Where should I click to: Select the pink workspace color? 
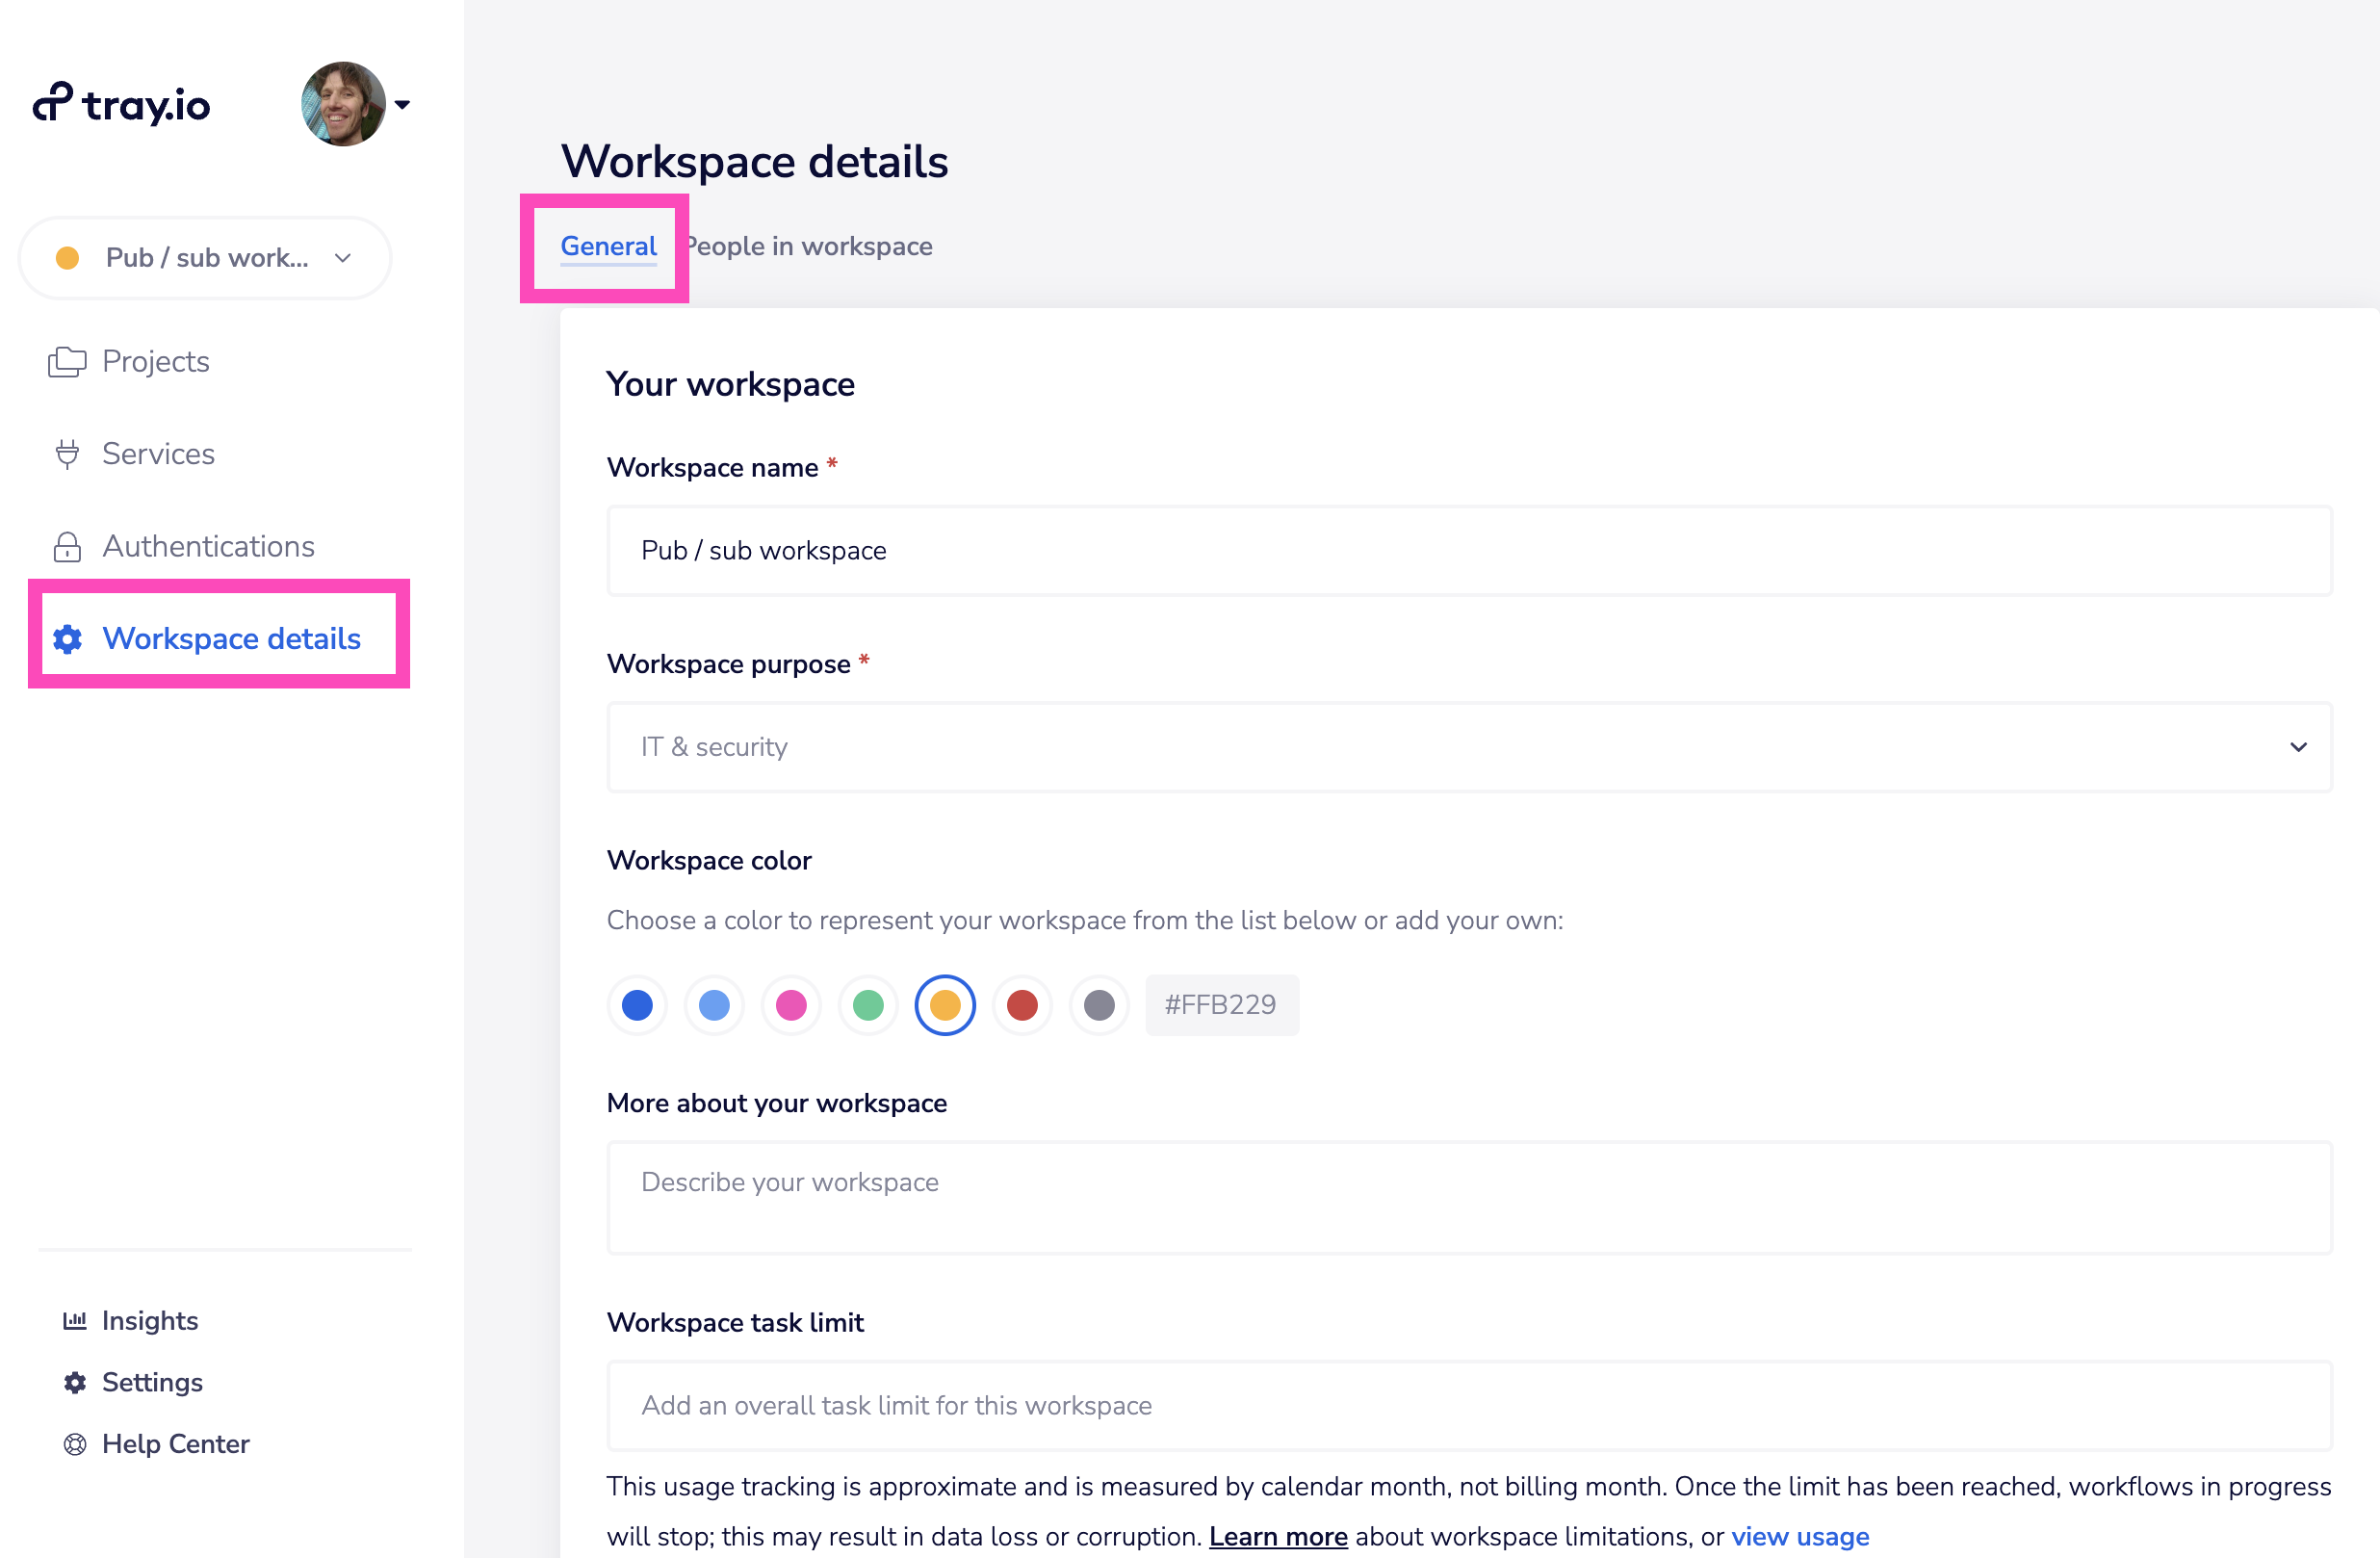pos(791,1005)
